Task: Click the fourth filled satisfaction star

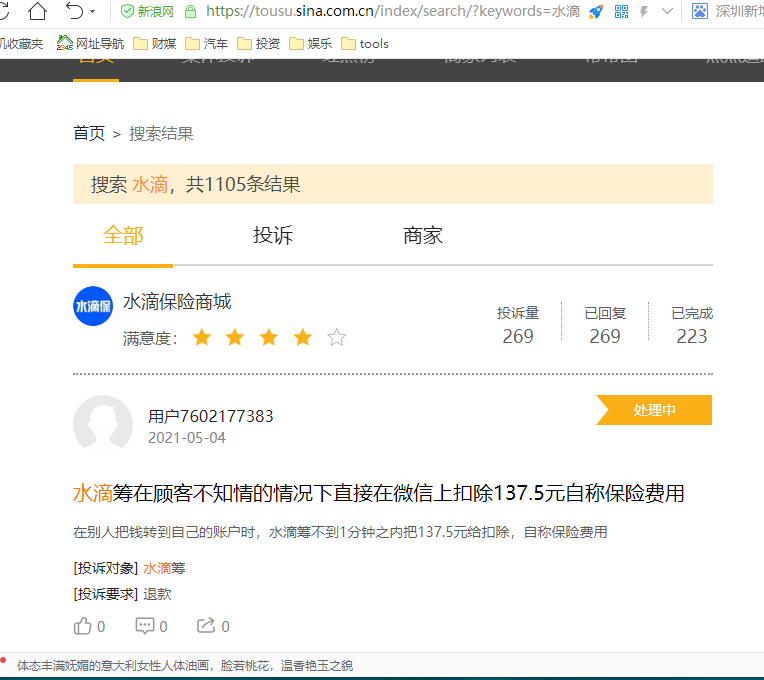Action: pyautogui.click(x=303, y=337)
